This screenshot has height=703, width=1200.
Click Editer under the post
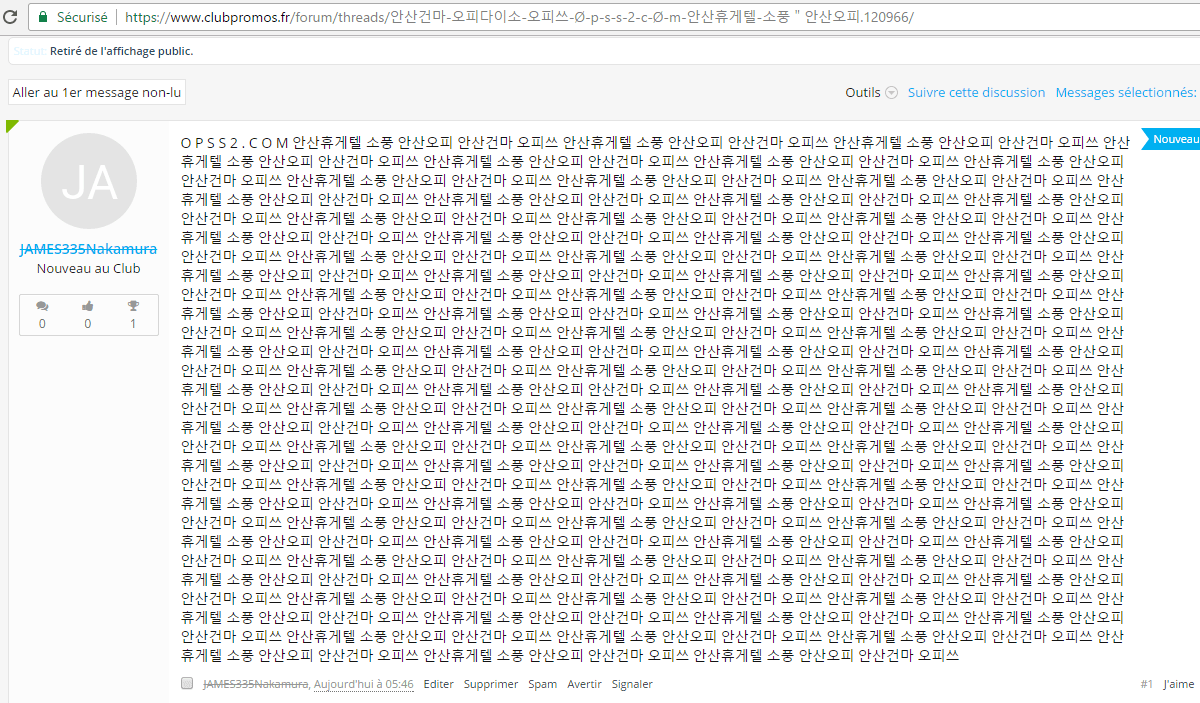(438, 684)
